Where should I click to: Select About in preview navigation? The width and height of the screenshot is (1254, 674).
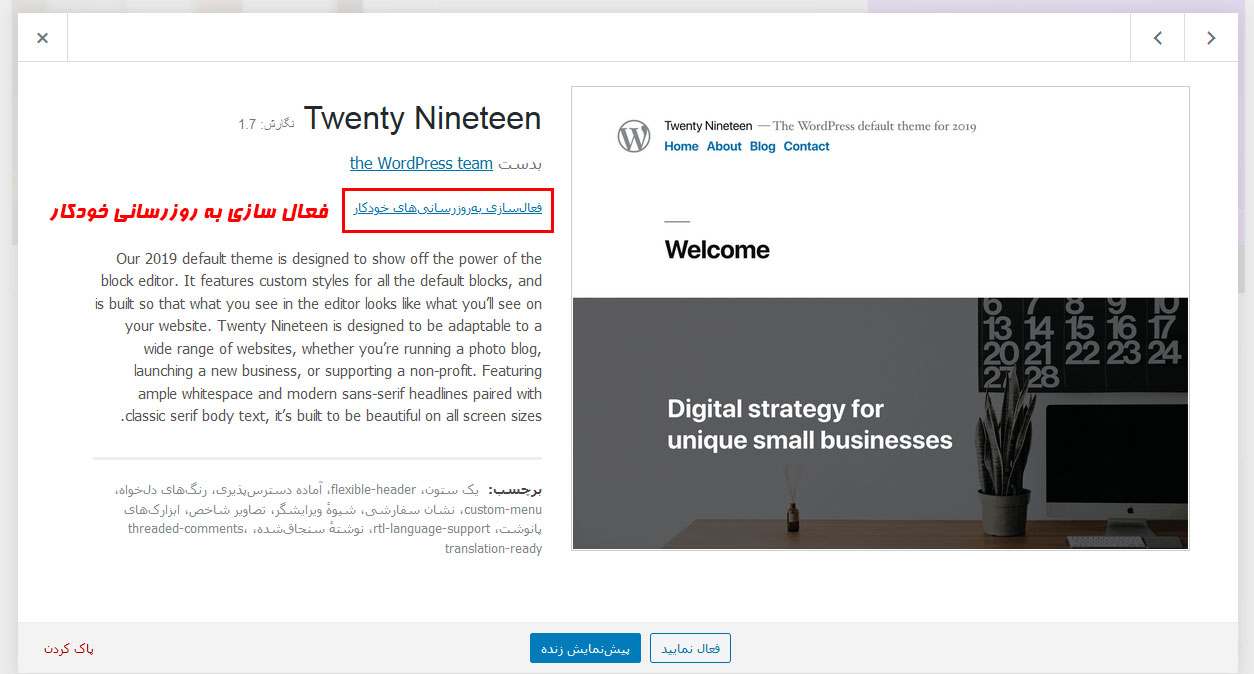pyautogui.click(x=724, y=146)
